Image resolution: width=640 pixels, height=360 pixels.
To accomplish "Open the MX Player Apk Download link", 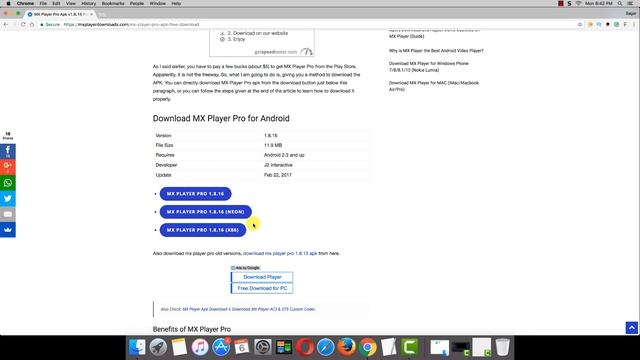I will coord(204,309).
